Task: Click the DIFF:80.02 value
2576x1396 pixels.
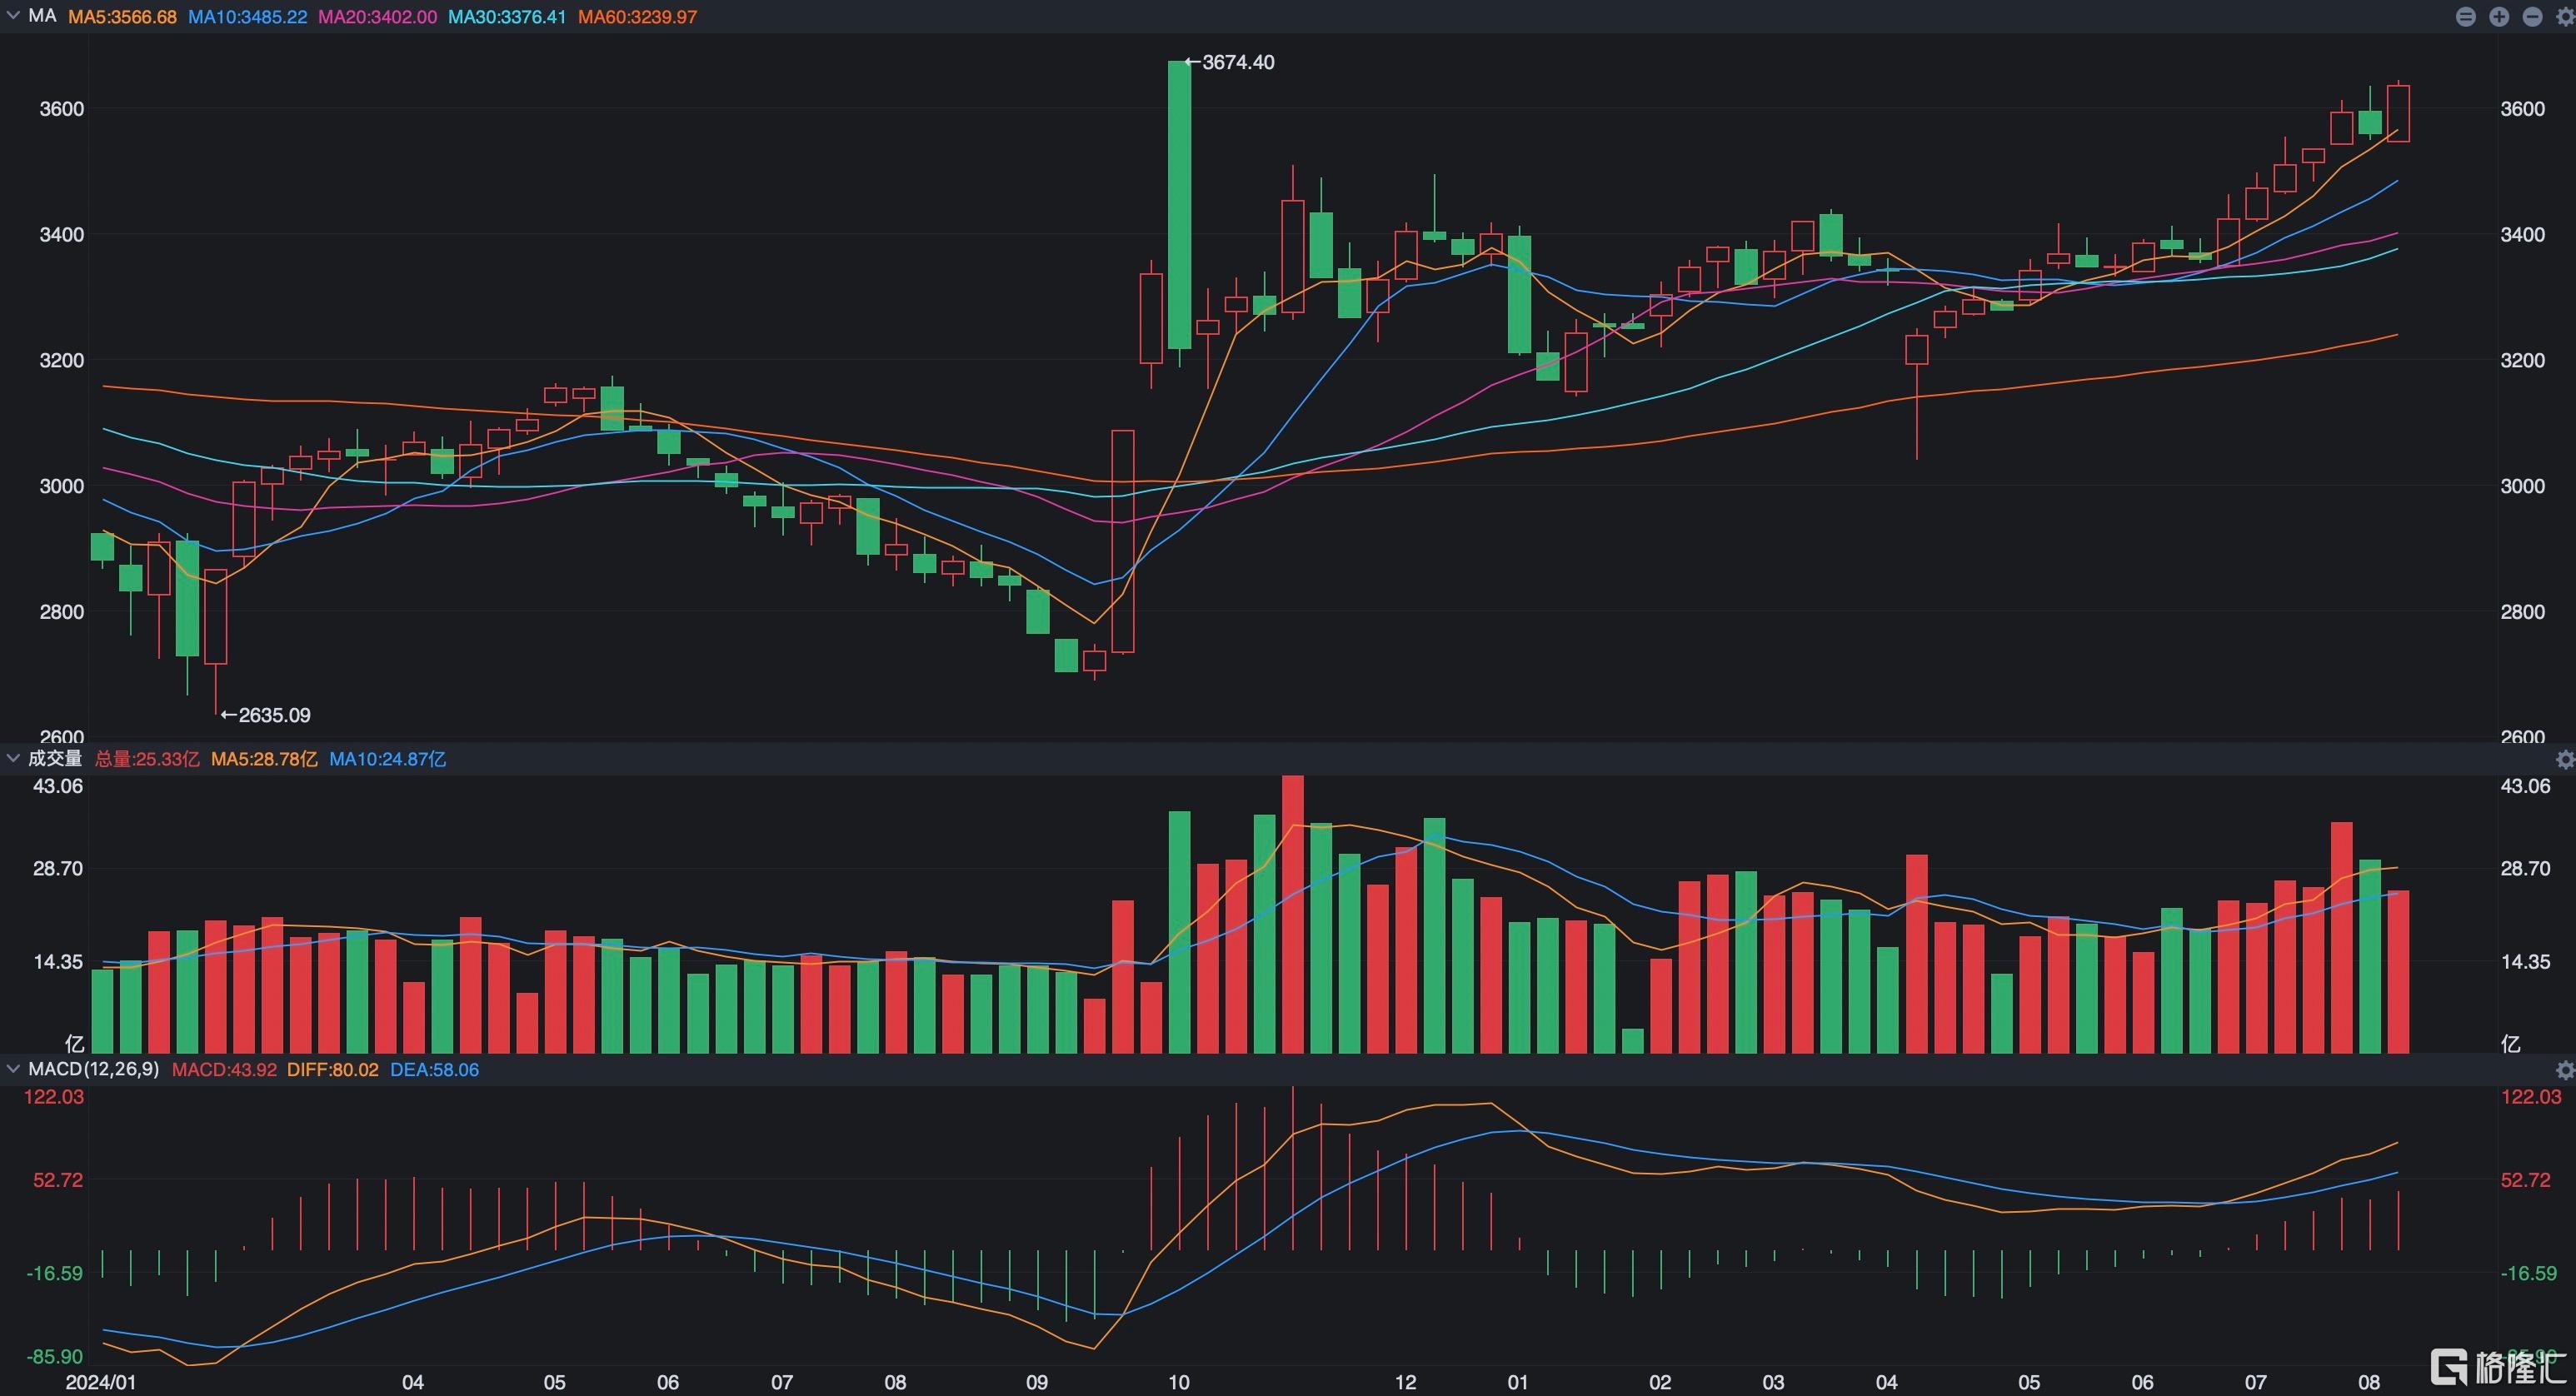Action: click(333, 1070)
